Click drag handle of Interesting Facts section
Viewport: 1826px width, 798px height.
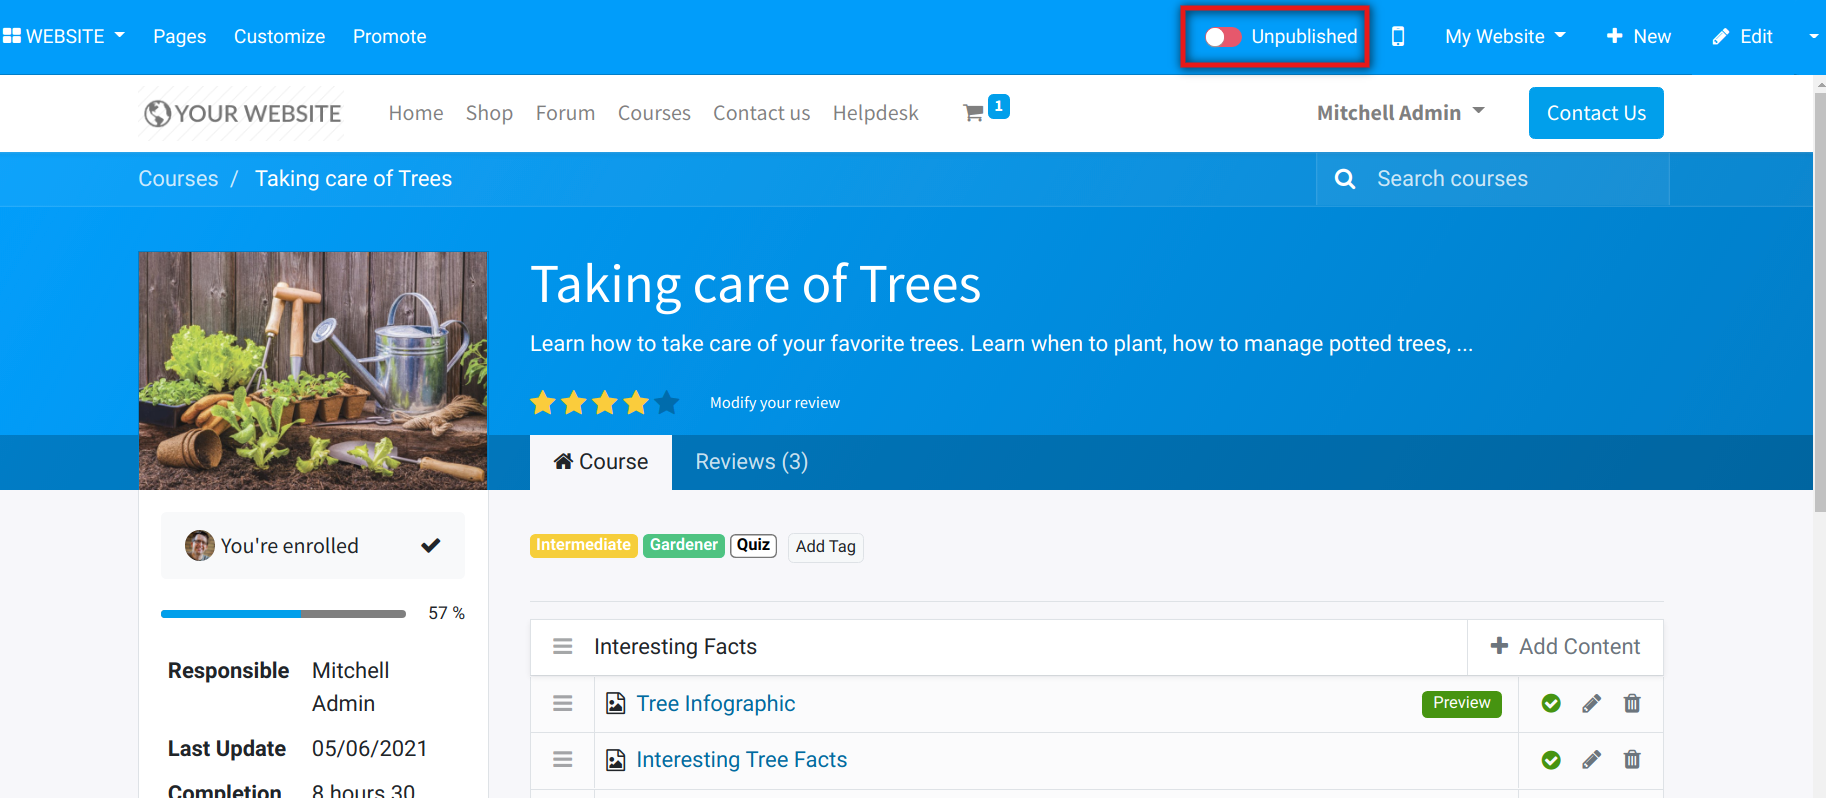(563, 647)
